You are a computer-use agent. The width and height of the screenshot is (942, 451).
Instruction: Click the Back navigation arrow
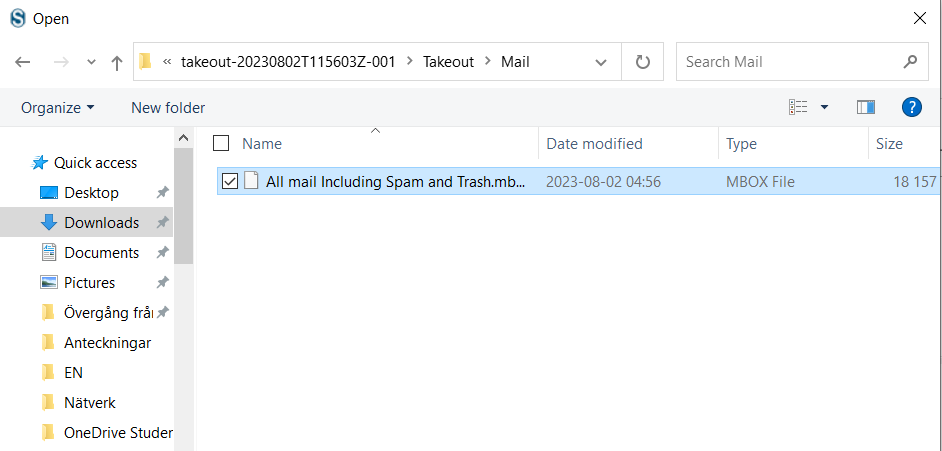coord(23,62)
